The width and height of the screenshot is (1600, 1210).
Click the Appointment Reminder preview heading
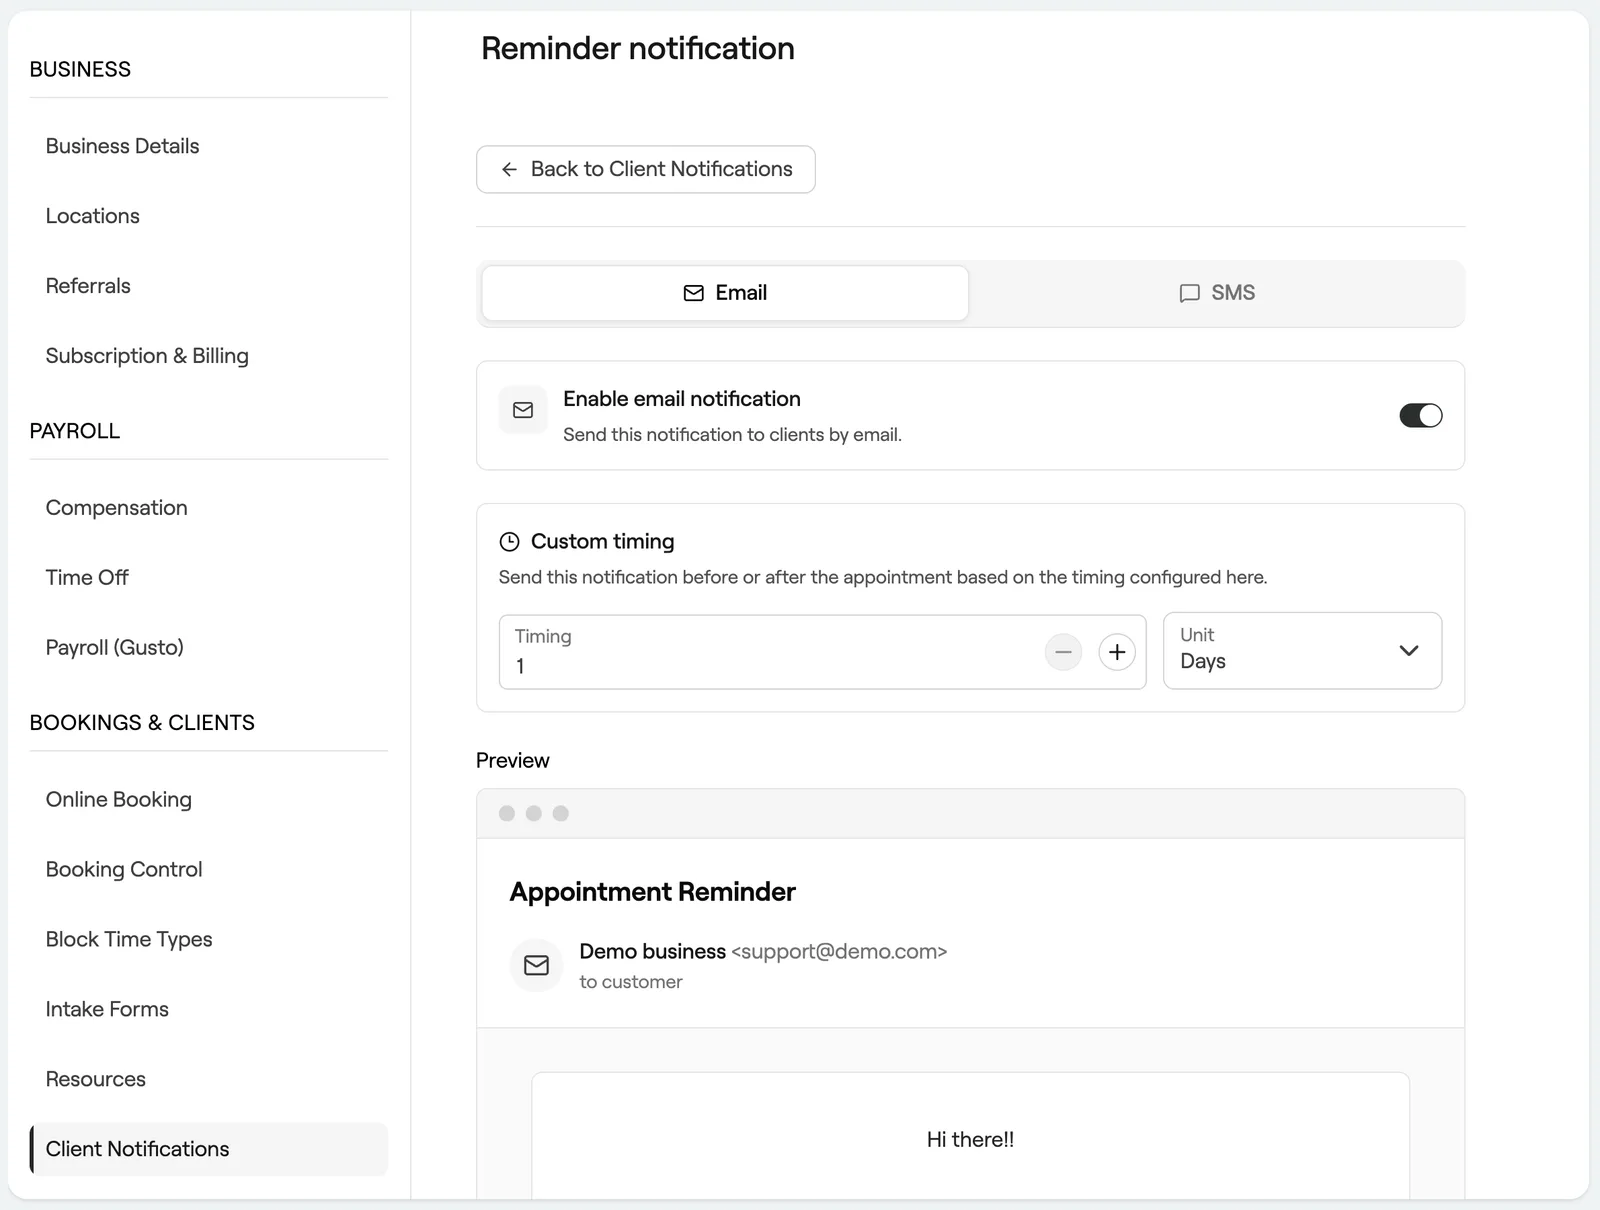653,892
